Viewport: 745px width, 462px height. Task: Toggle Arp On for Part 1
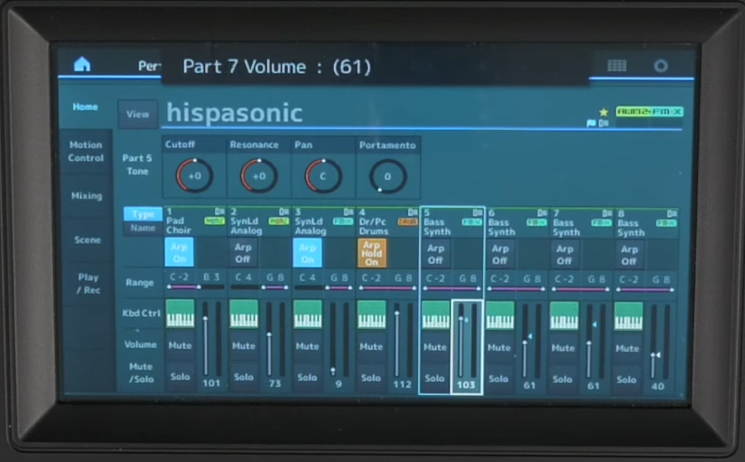(x=180, y=252)
